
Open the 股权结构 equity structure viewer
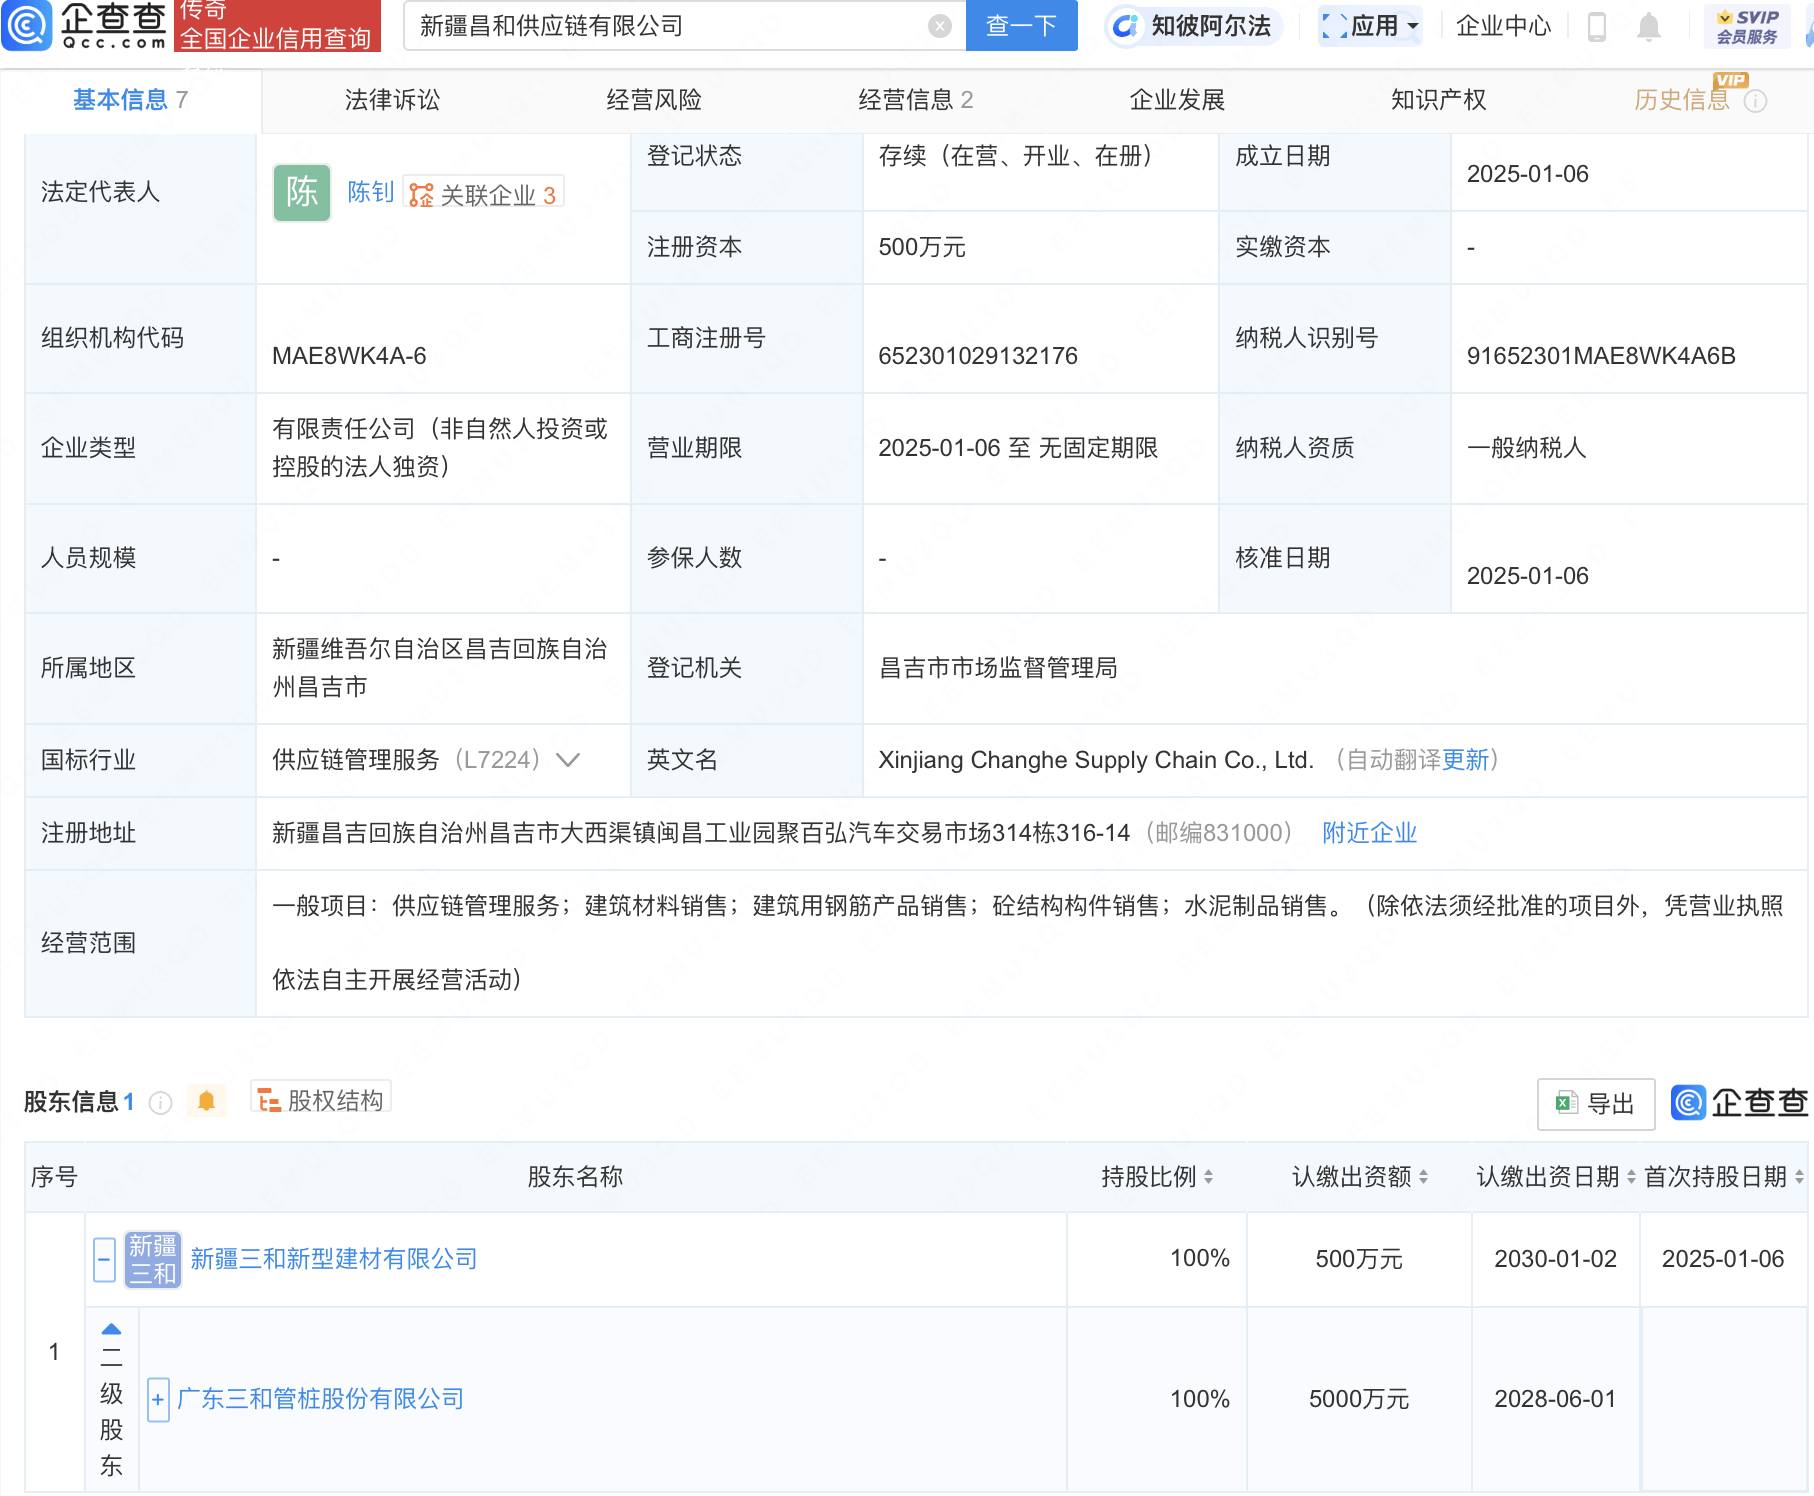pos(320,1099)
